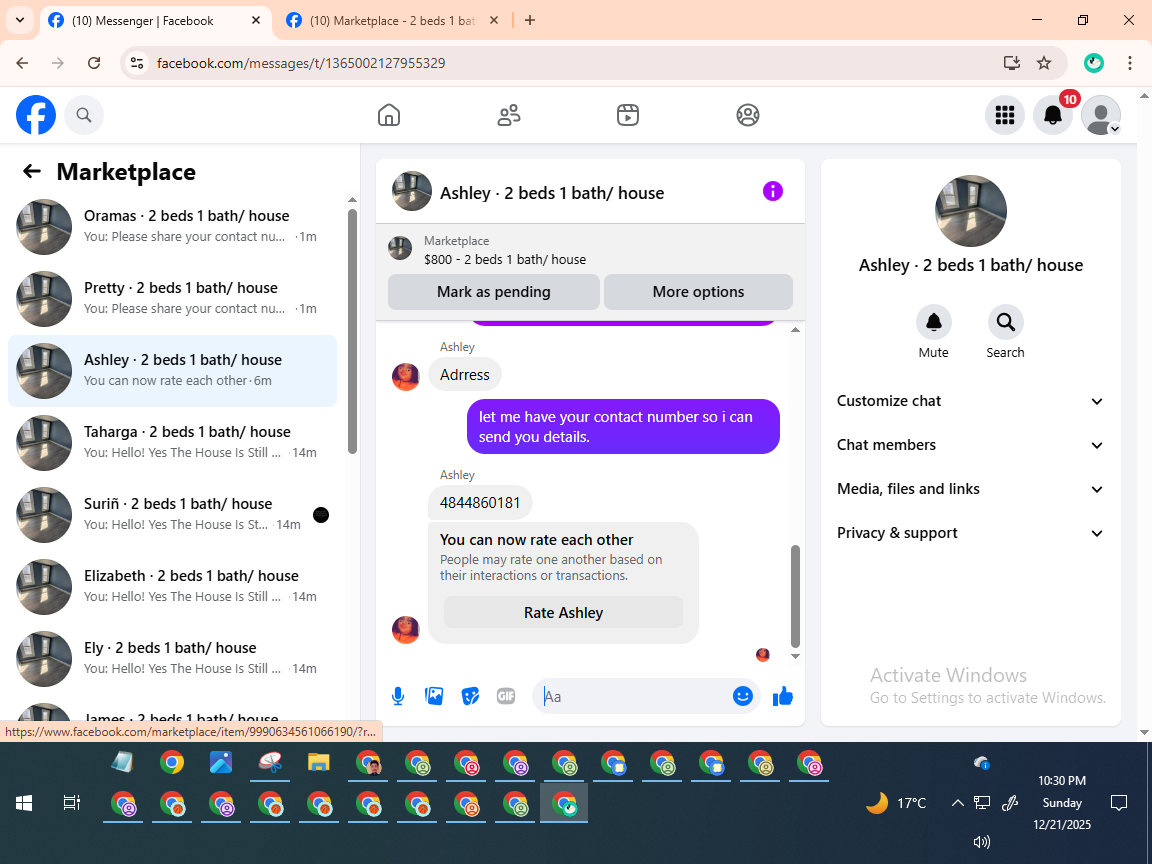Open the Ely conversation

click(x=173, y=658)
